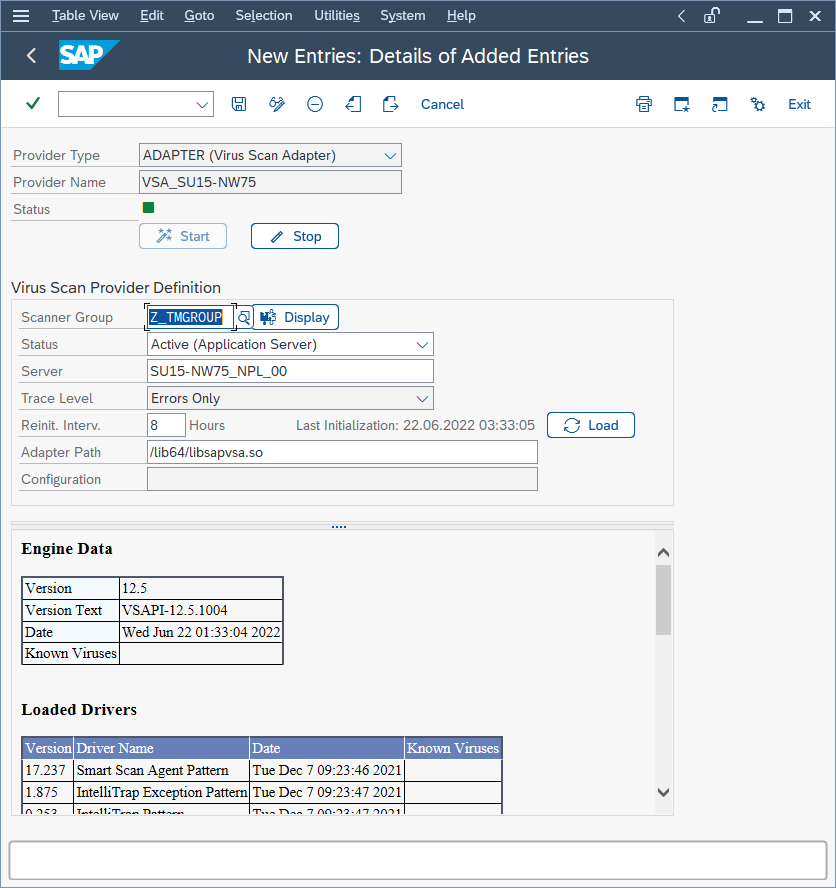Save the entry with the diskette icon

[239, 104]
